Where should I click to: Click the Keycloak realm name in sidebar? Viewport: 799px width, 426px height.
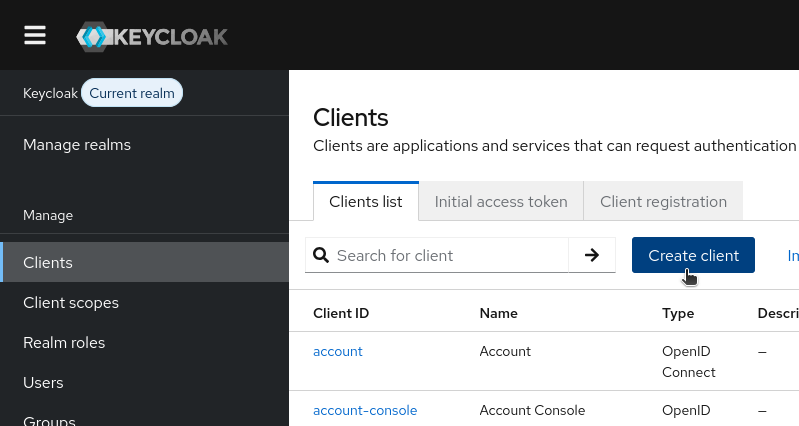pos(50,93)
